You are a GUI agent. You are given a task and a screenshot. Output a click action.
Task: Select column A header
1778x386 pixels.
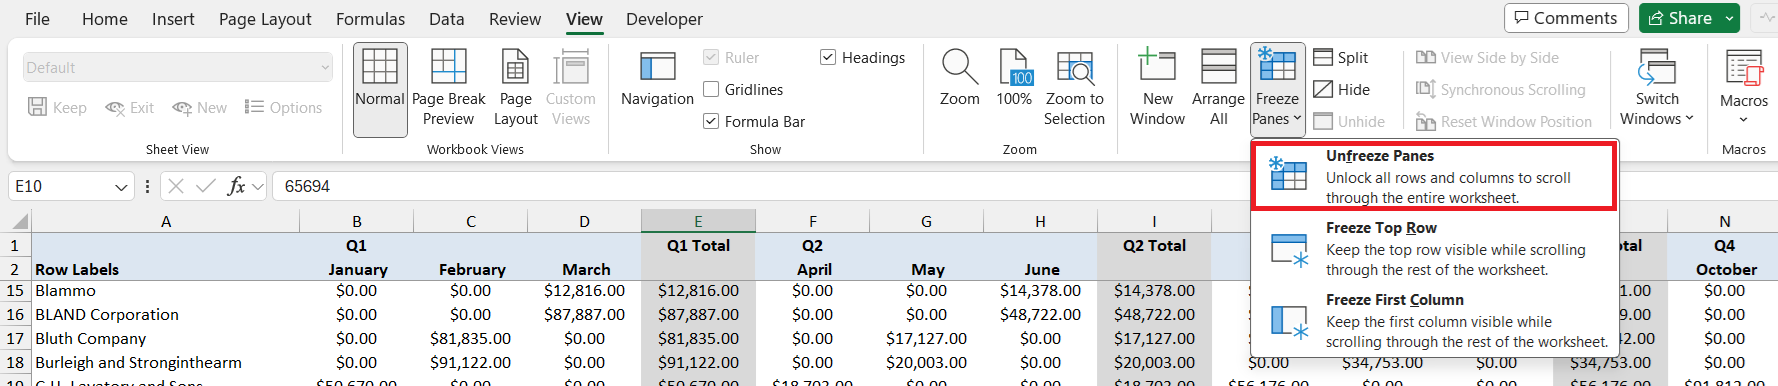[166, 221]
